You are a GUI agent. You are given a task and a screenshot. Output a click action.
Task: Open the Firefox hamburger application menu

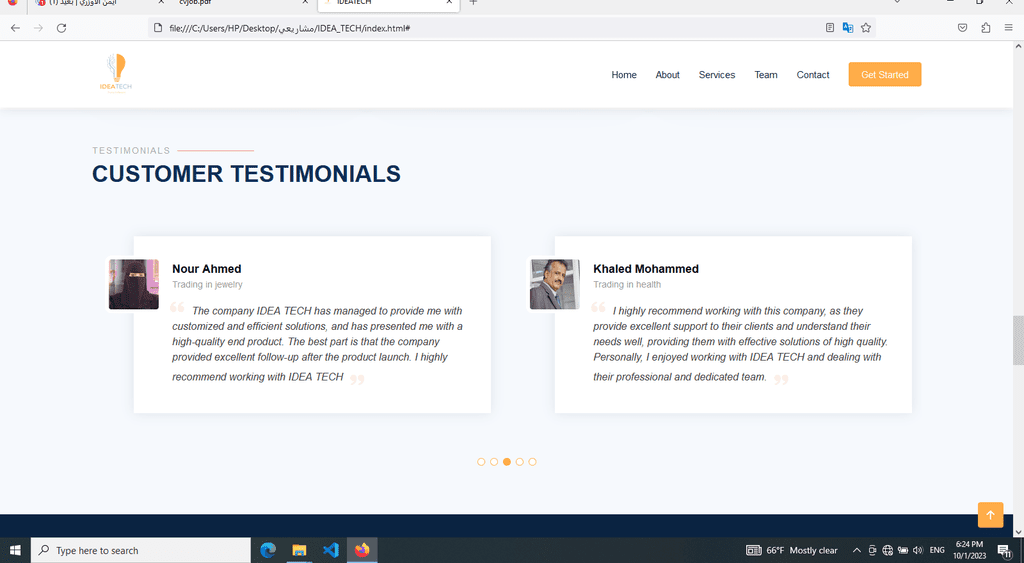(x=1008, y=28)
